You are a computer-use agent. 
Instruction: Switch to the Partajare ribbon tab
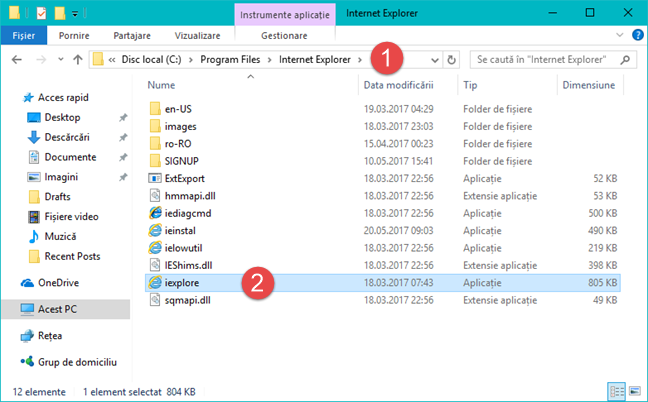coord(132,36)
